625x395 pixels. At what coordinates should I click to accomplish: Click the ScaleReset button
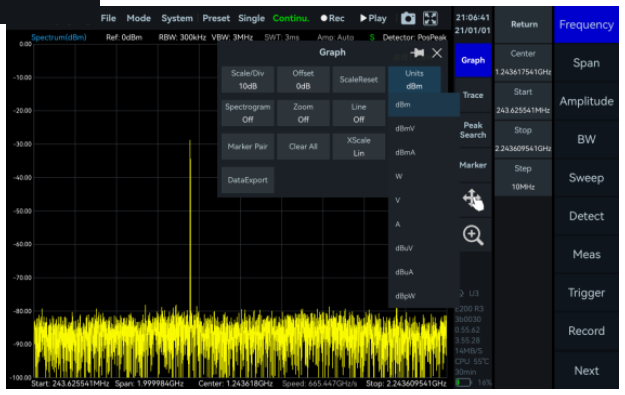click(358, 80)
